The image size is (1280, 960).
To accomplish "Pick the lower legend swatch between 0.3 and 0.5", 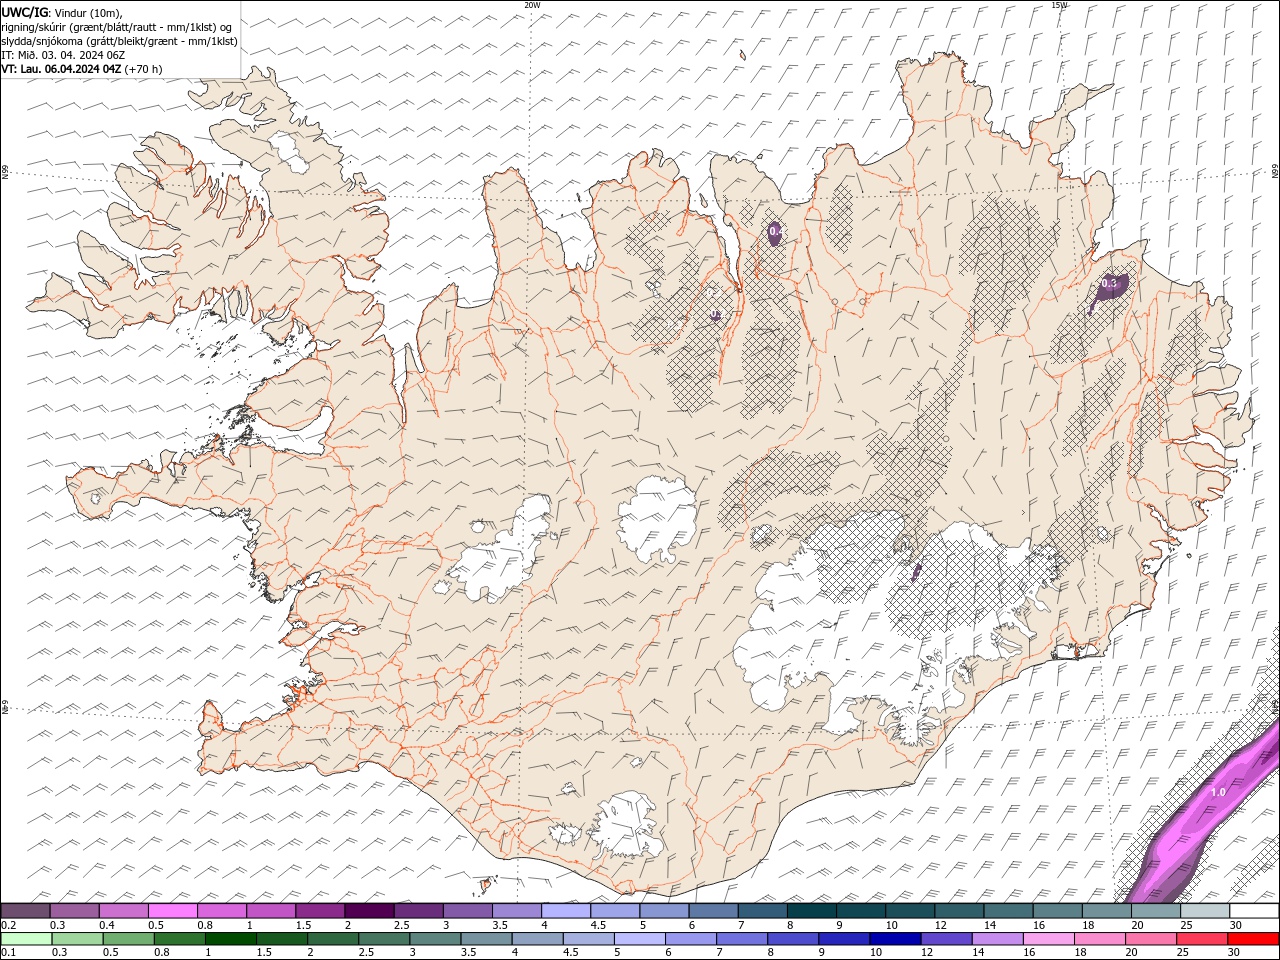I will [x=77, y=938].
